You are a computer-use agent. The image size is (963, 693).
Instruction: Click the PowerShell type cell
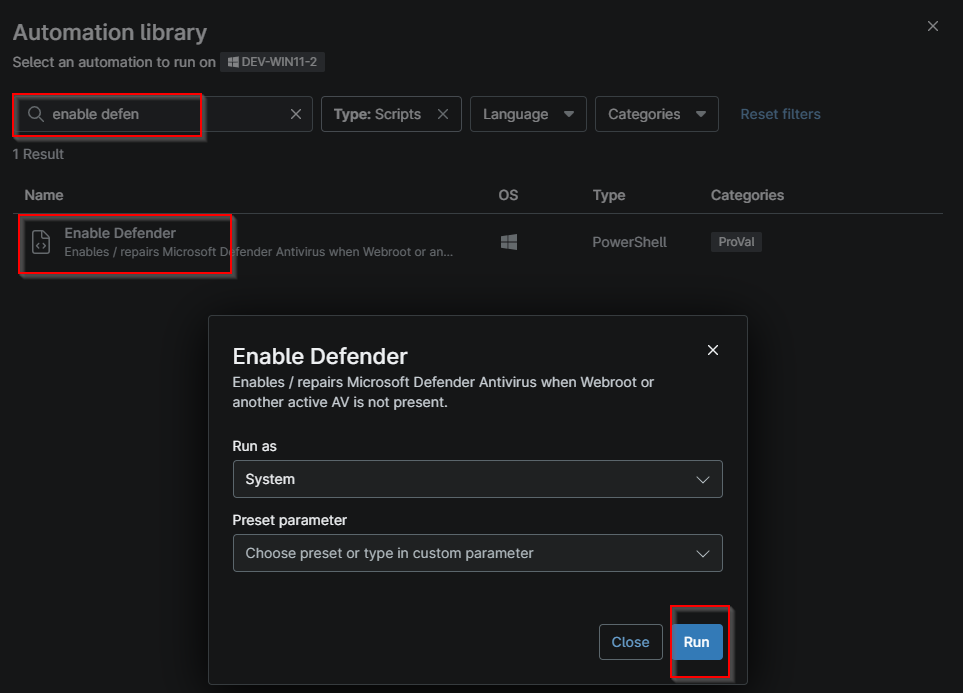coord(630,242)
